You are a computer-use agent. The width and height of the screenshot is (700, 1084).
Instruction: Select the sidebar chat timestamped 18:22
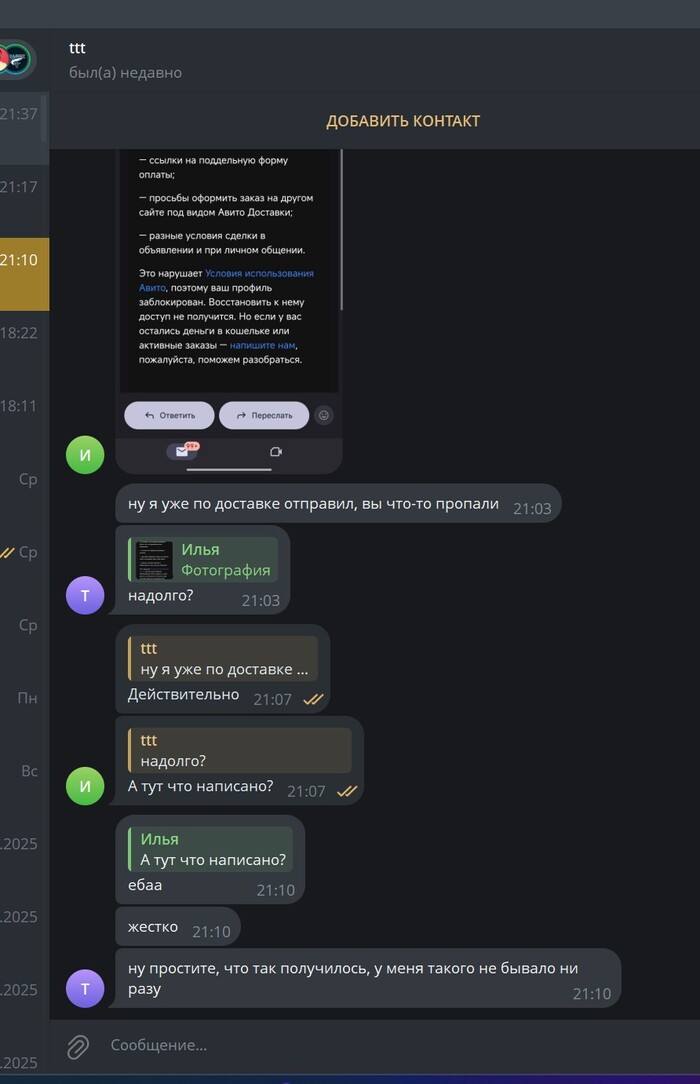[24, 333]
